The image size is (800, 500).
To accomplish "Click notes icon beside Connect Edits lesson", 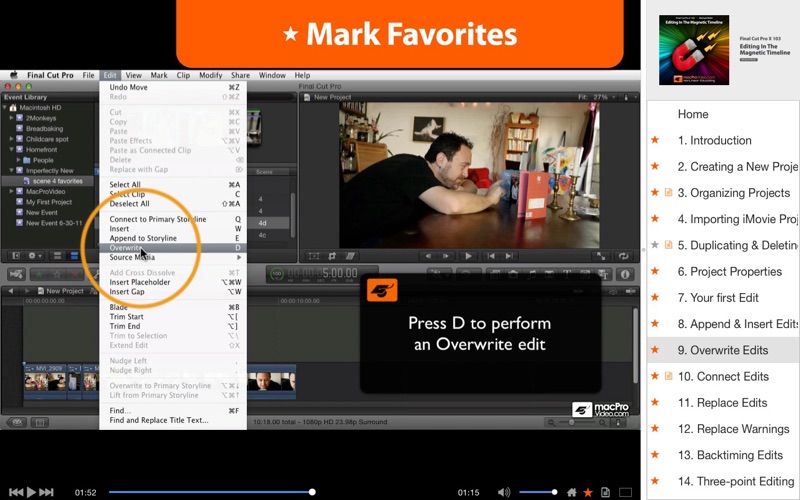I will [x=668, y=376].
